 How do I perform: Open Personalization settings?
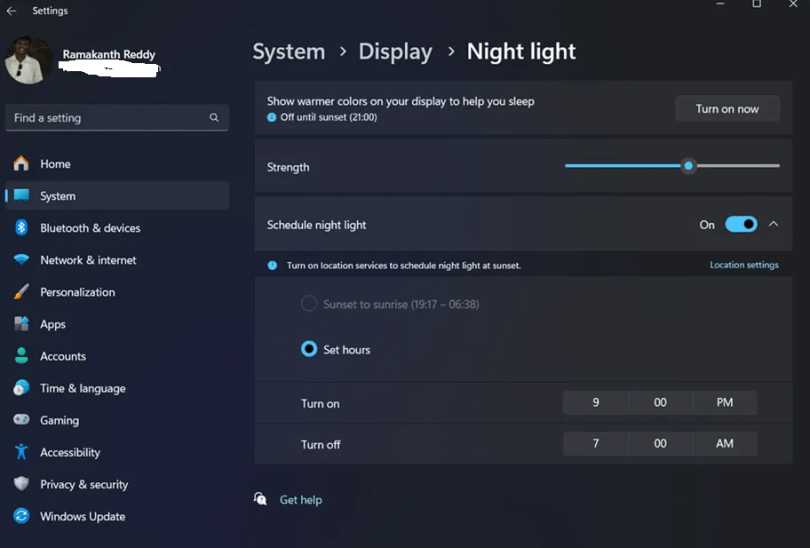117,292
